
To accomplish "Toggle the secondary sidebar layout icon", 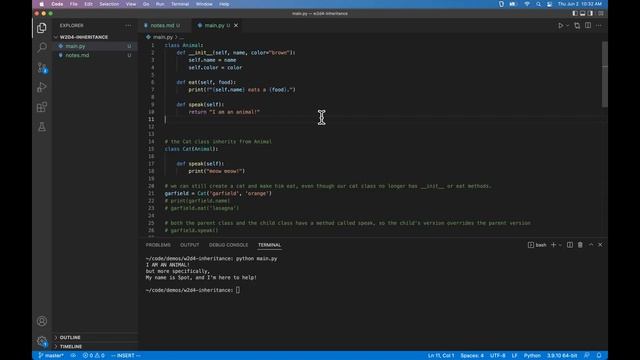I will click(x=590, y=13).
